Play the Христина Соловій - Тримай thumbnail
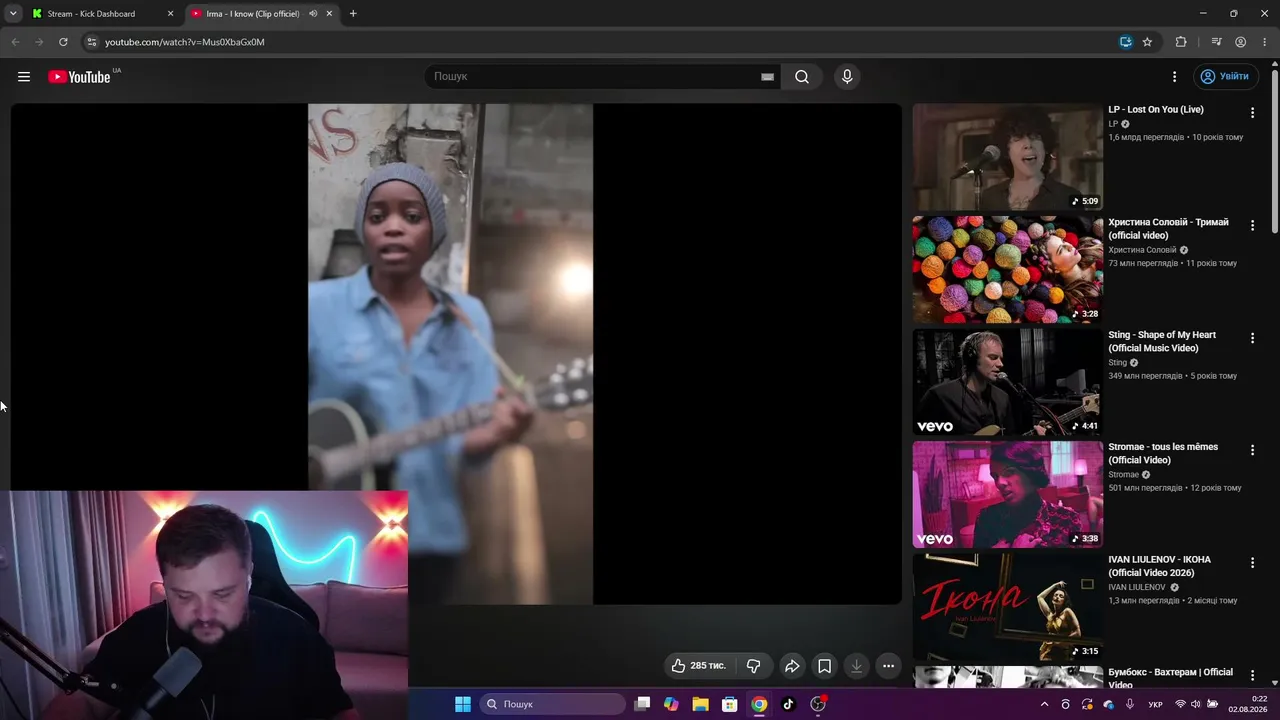 point(1007,270)
